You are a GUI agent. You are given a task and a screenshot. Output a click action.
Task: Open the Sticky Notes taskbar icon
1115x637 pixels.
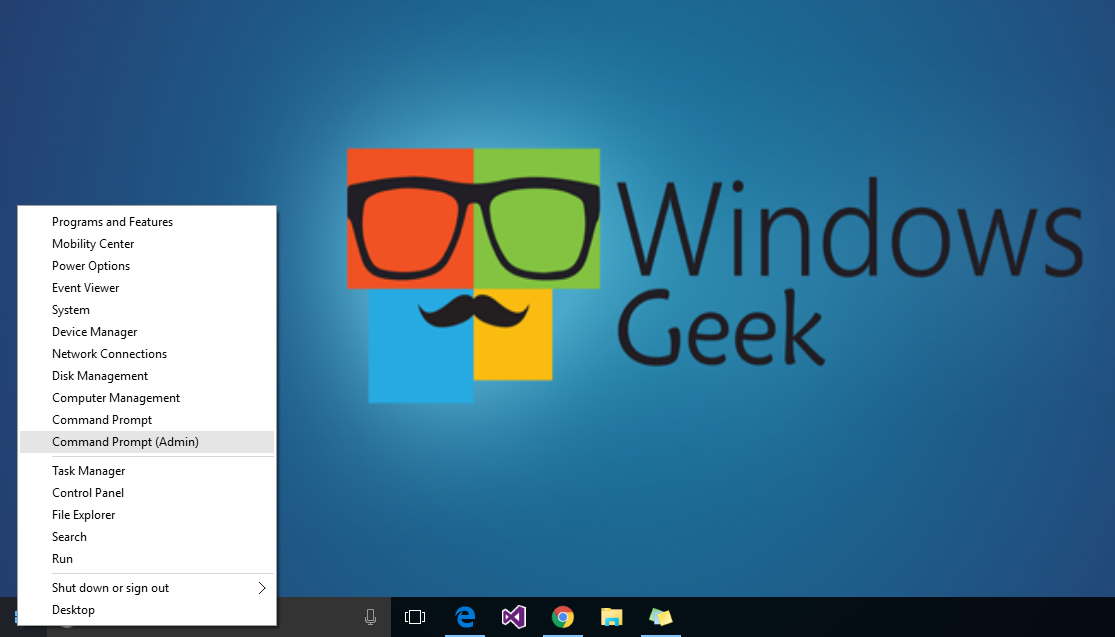pos(661,617)
